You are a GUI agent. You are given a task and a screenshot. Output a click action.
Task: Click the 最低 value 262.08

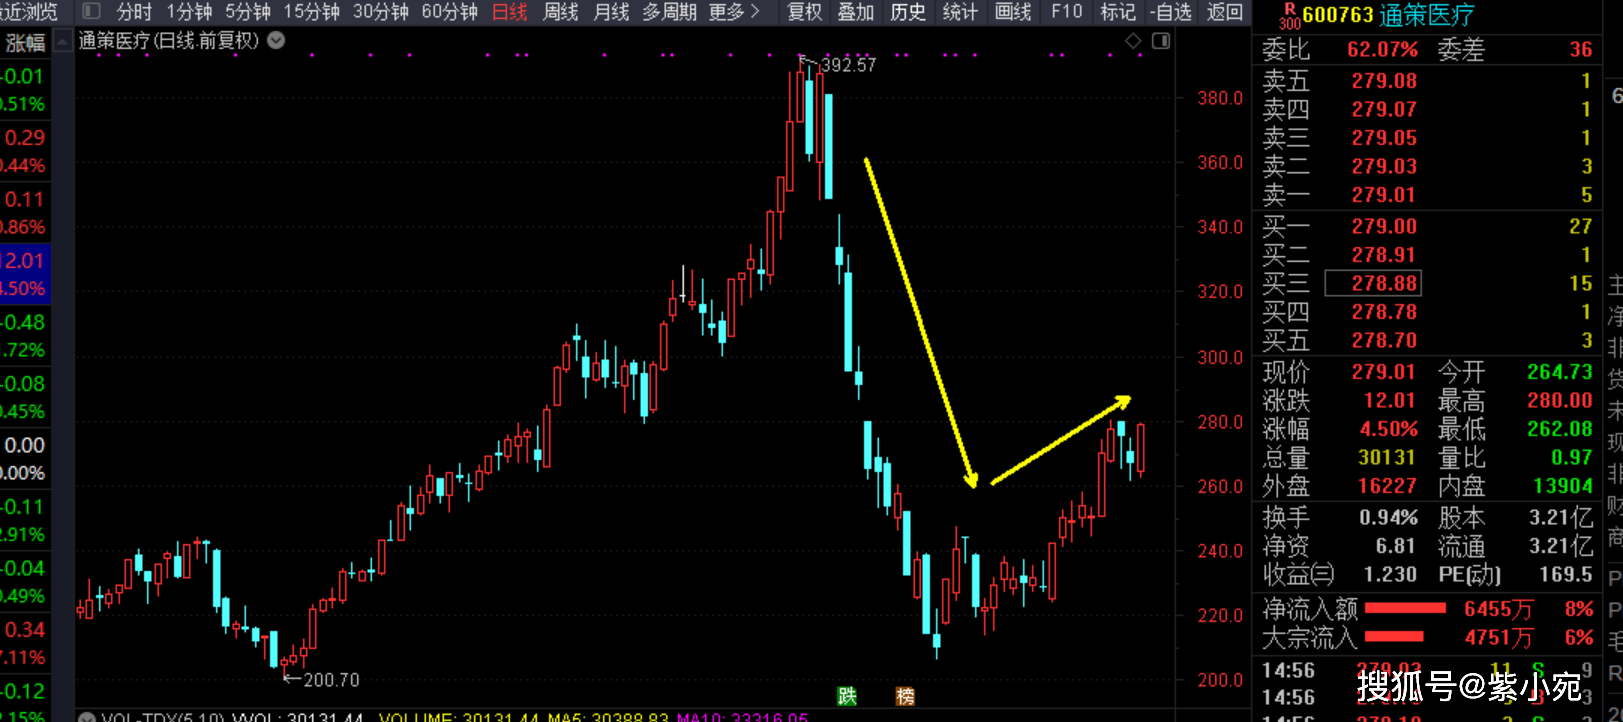pos(1559,429)
